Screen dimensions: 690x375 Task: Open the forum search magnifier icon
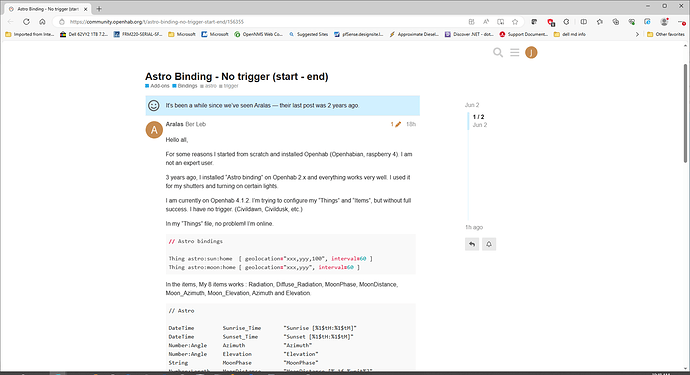(498, 52)
